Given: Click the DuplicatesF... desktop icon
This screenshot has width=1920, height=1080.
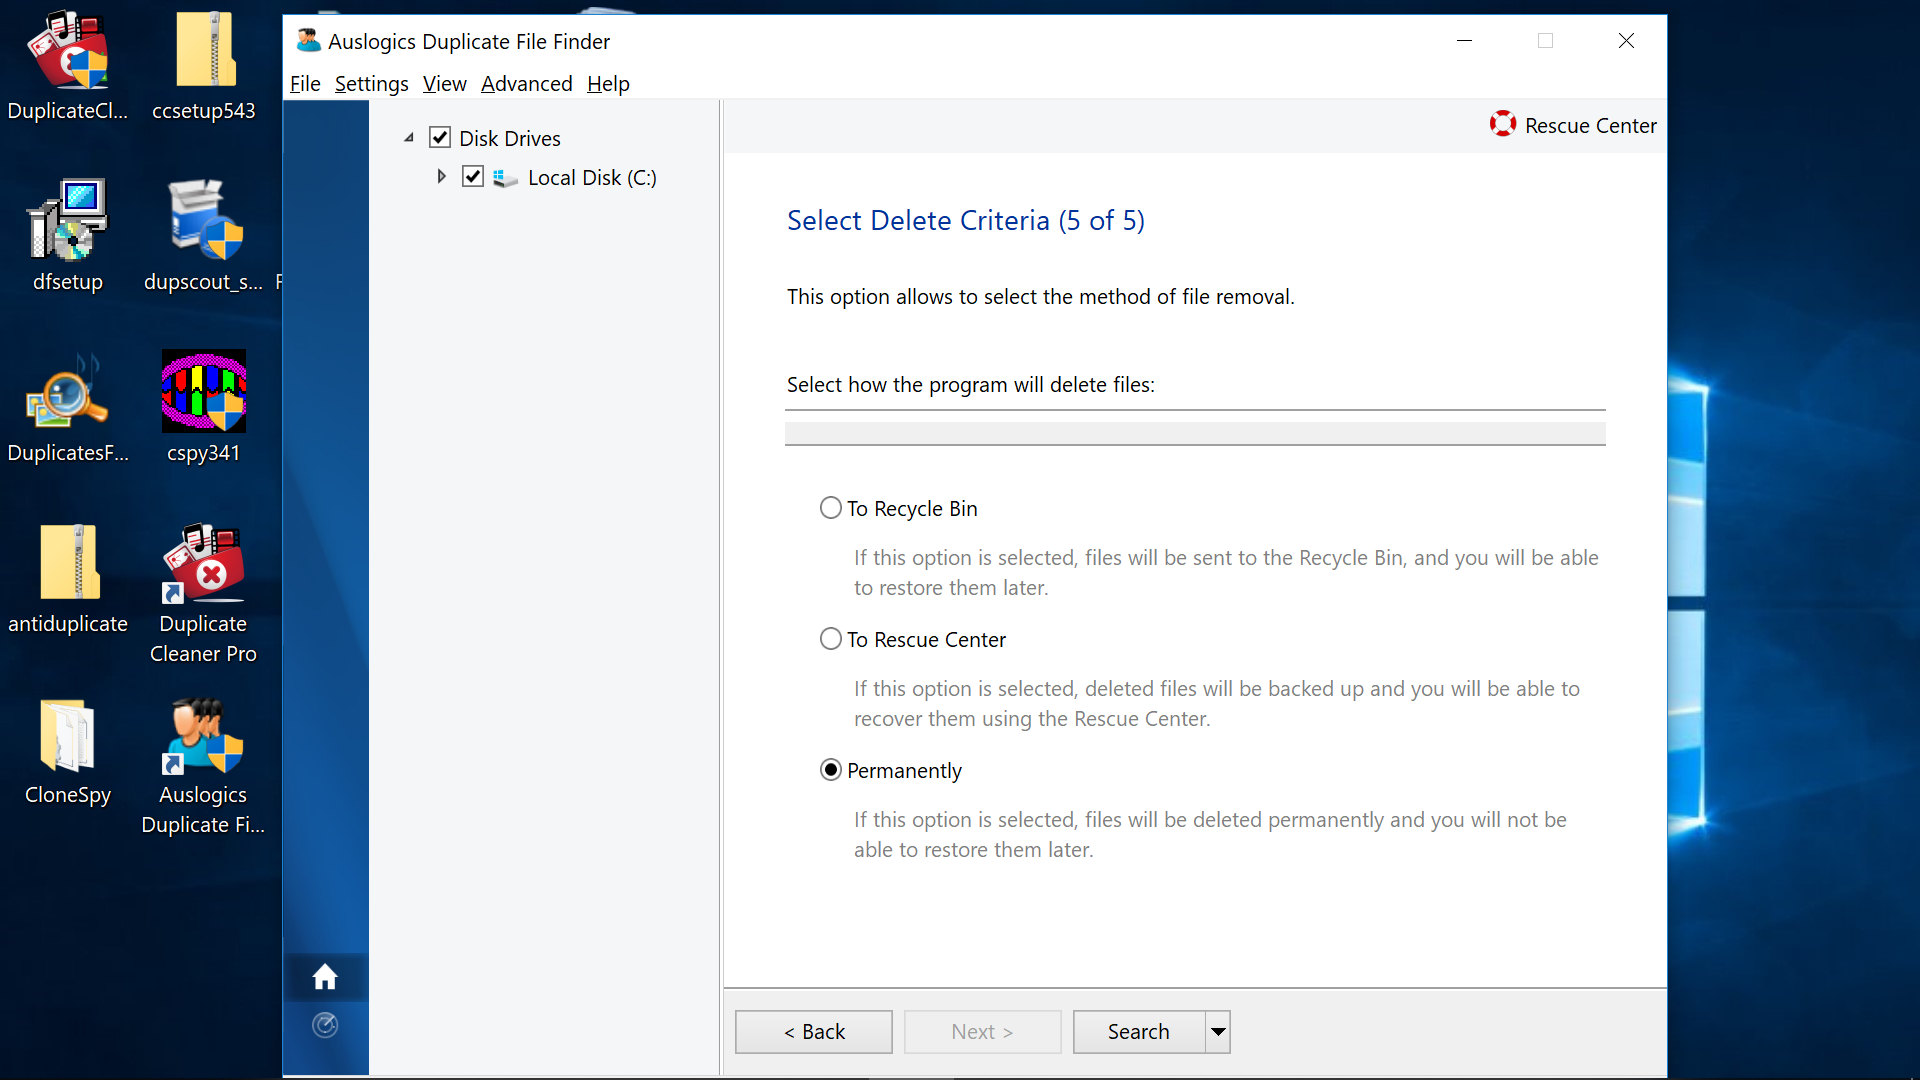Looking at the screenshot, I should 67,404.
